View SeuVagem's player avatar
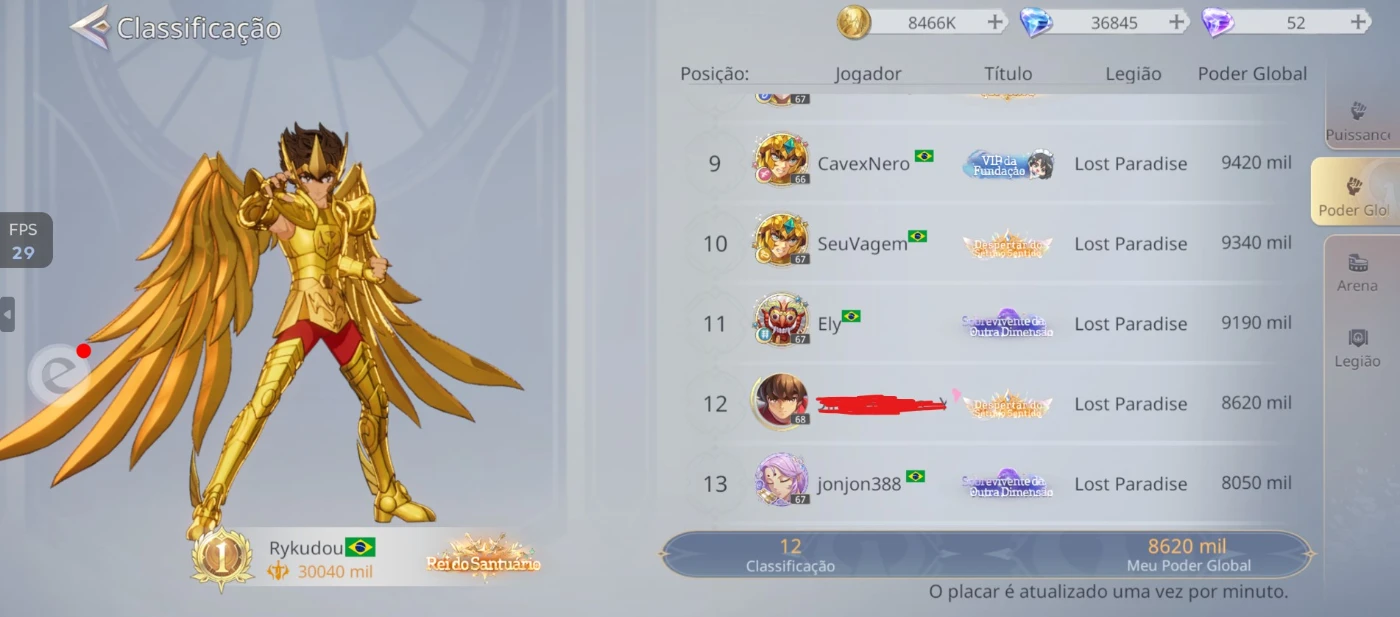Screen dimensions: 1400x617 tap(781, 240)
